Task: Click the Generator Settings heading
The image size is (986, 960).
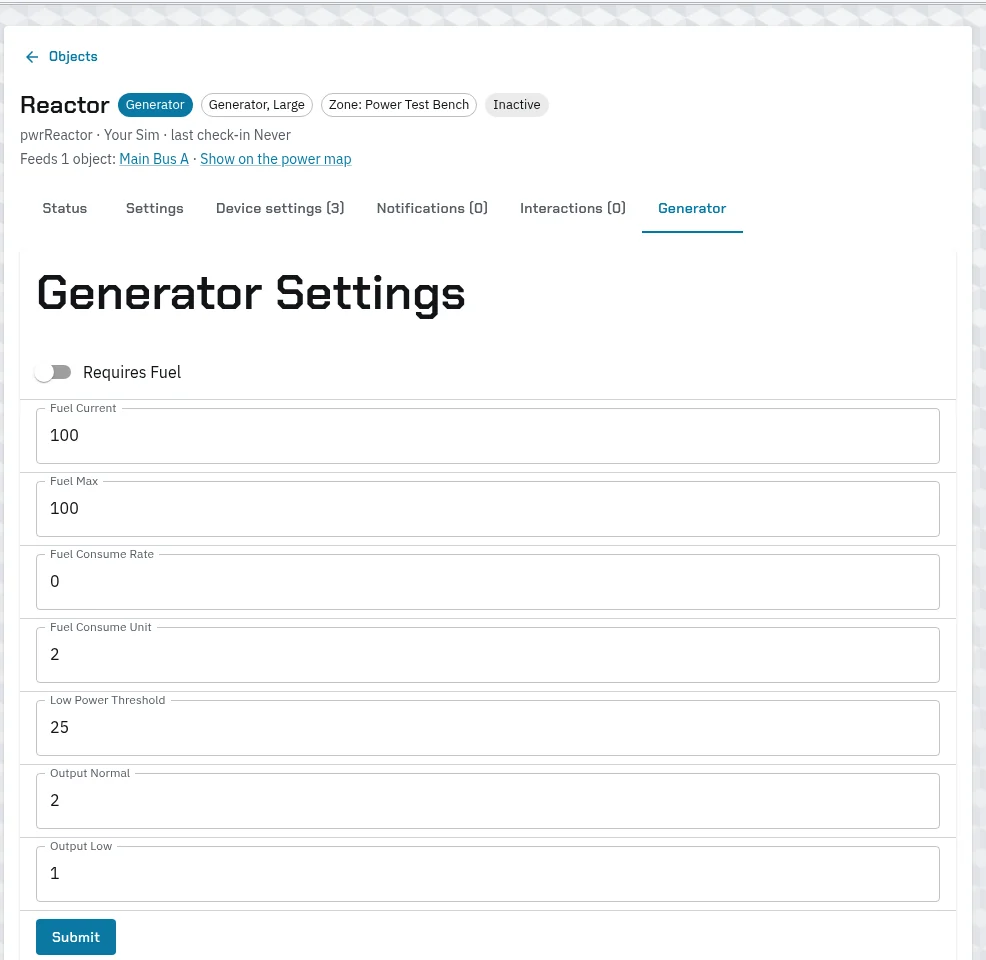Action: click(251, 294)
